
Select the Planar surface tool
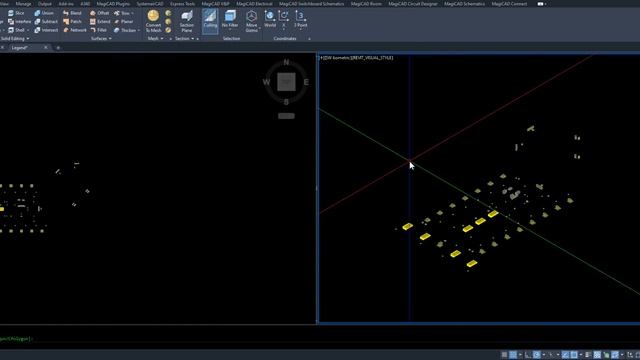click(x=124, y=22)
